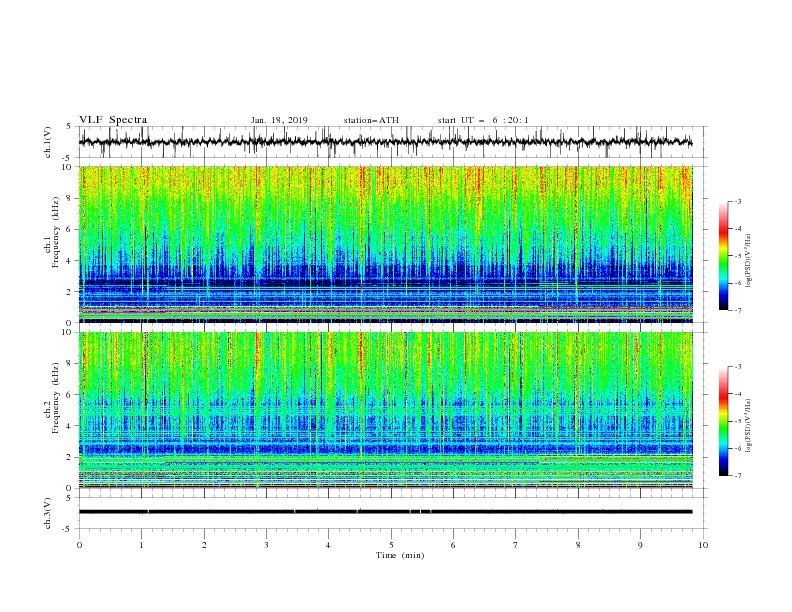792x612 pixels.
Task: Click time axis tick label "2"
Action: (x=204, y=545)
